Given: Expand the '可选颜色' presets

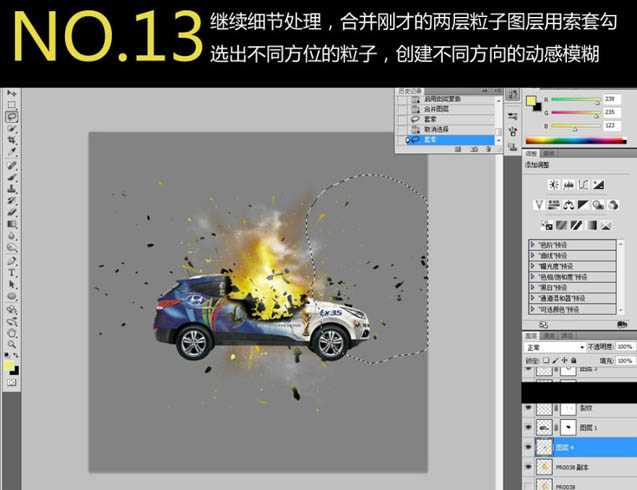Looking at the screenshot, I should click(533, 309).
